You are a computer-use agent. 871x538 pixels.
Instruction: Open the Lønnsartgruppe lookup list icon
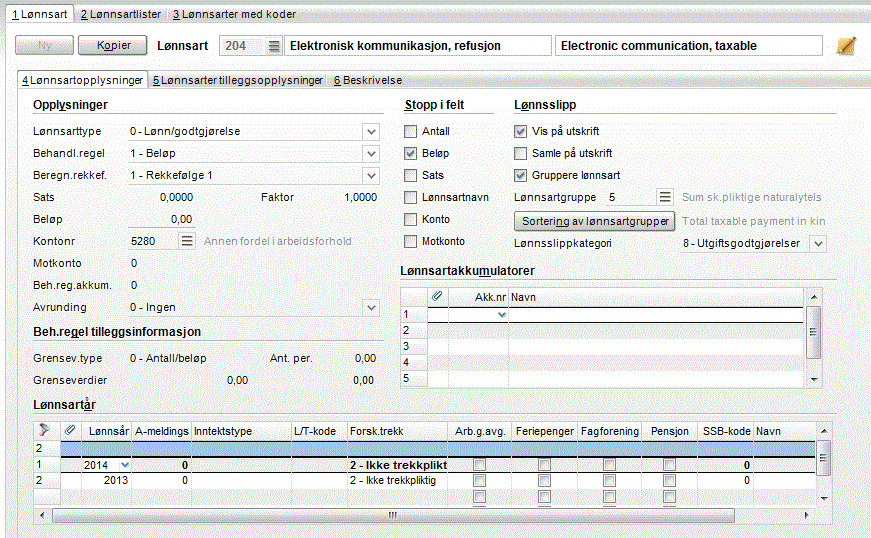point(665,197)
